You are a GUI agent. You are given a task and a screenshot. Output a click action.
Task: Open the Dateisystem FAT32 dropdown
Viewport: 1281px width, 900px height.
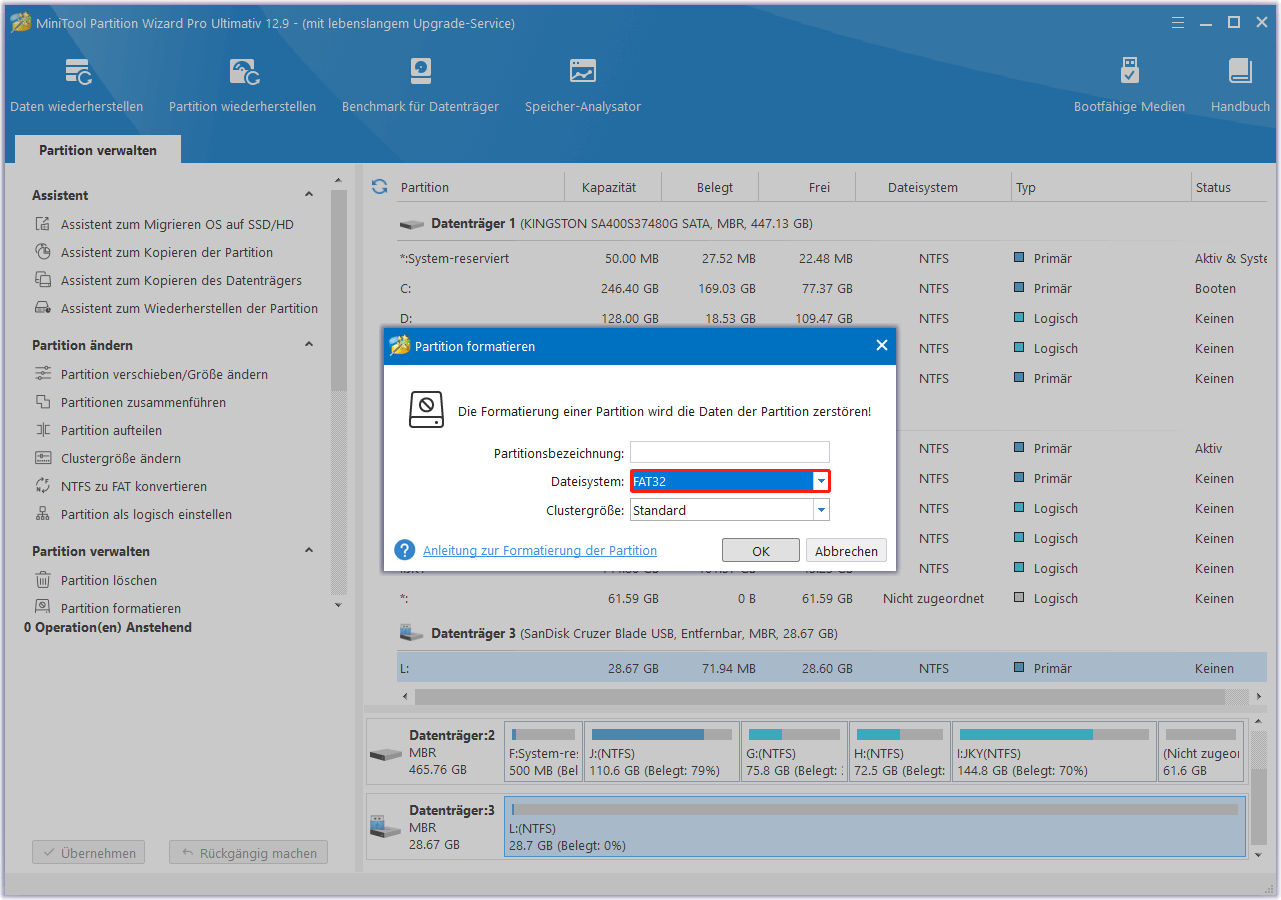(x=821, y=481)
